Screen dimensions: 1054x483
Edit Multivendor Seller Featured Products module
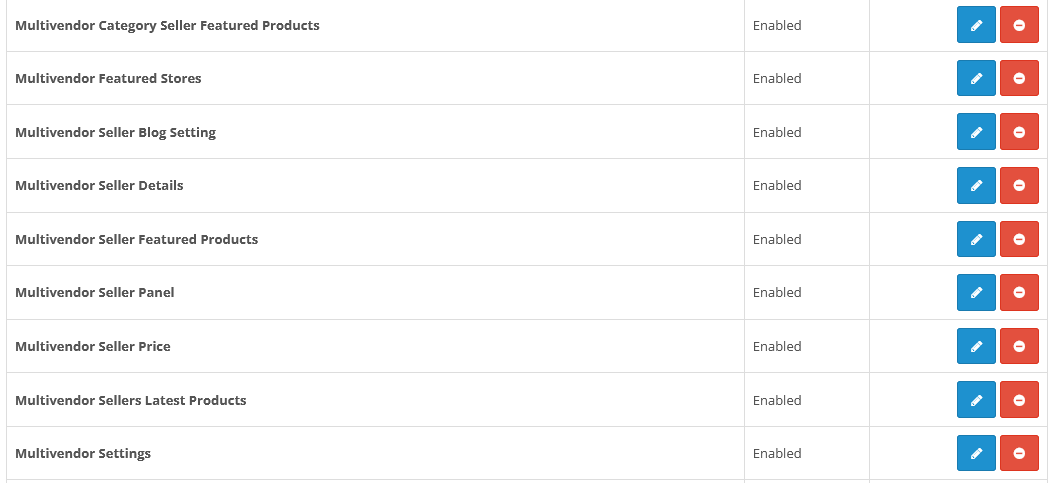click(x=976, y=239)
